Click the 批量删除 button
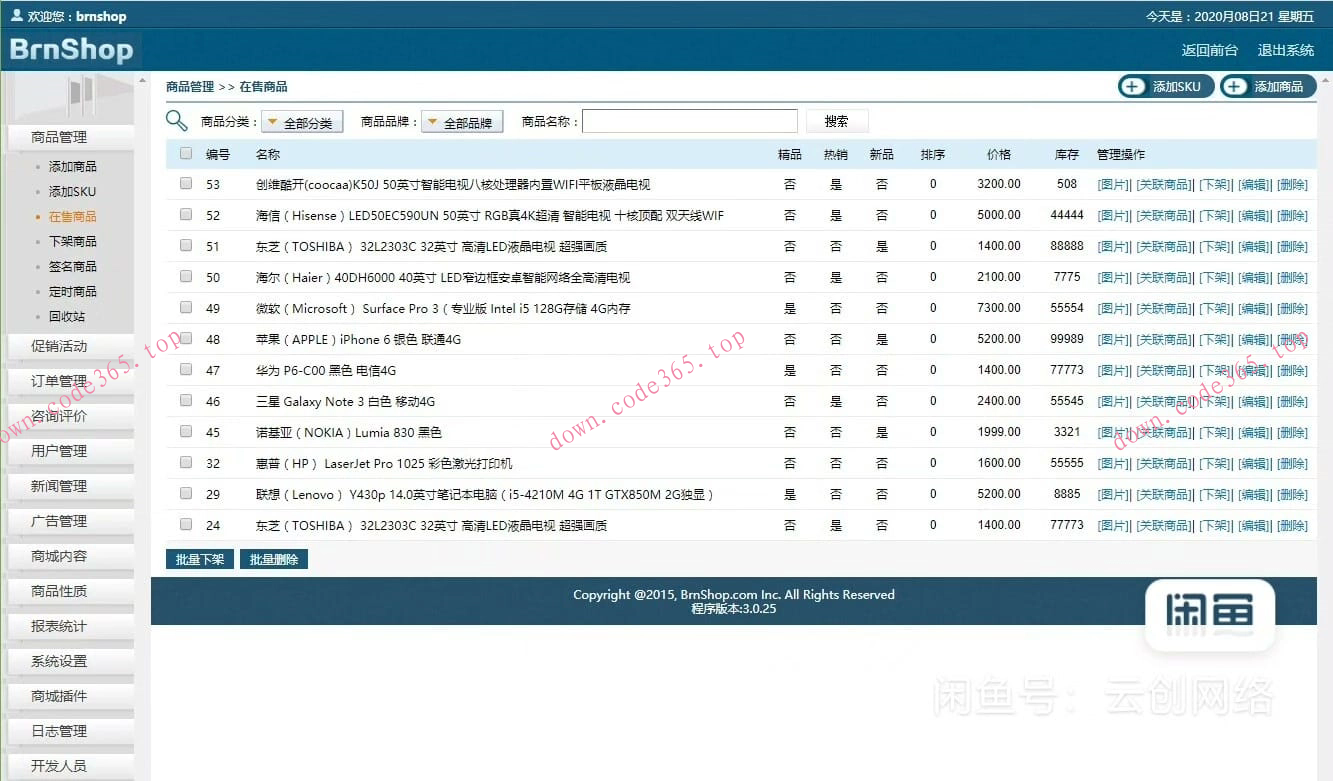Screen dimensions: 1333x781 pyautogui.click(x=273, y=559)
